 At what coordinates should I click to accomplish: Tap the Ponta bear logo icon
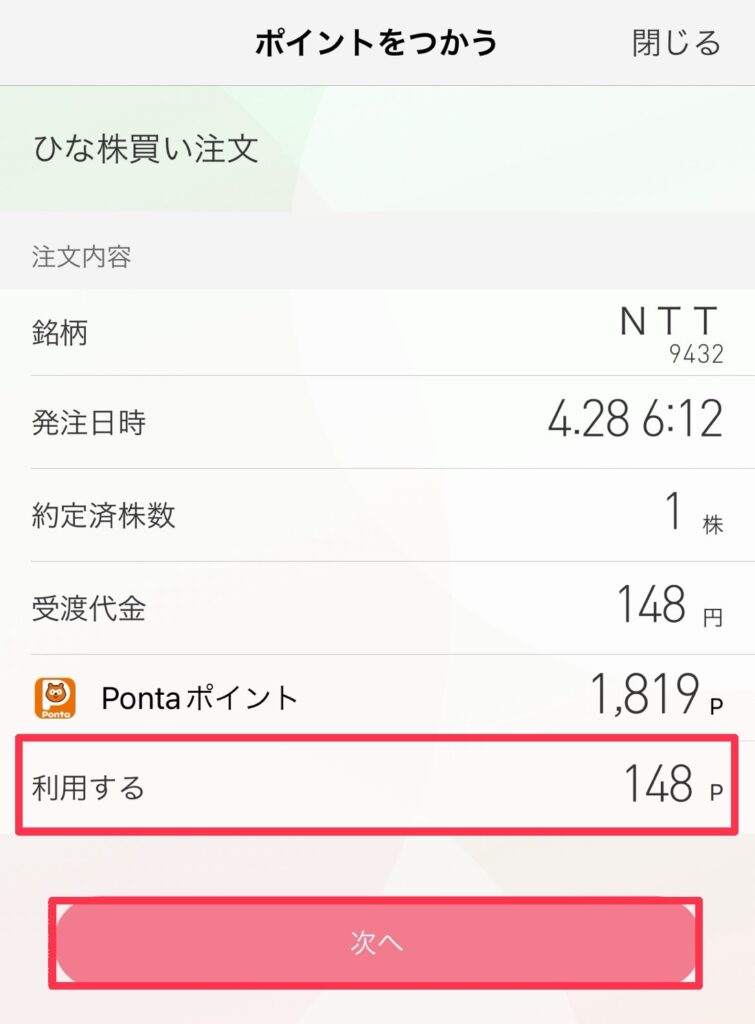click(x=55, y=698)
